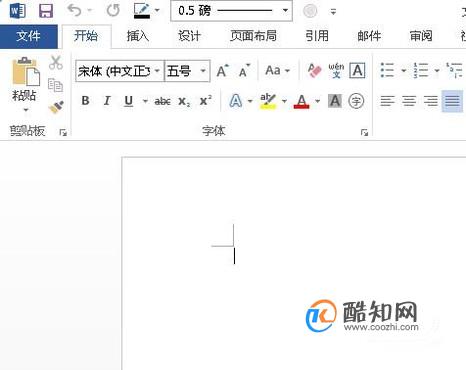Screen dimensions: 466x370
Task: Open the Aa change case menu
Action: tap(277, 71)
